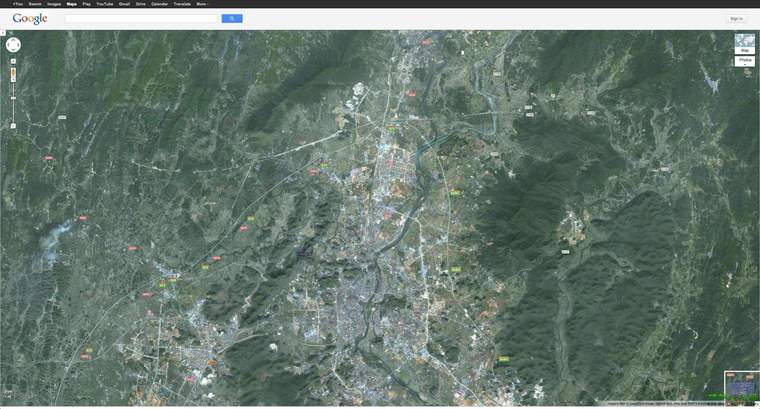Open the More menu in top bar
Viewport: 760px width, 409px height.
pyautogui.click(x=202, y=4)
